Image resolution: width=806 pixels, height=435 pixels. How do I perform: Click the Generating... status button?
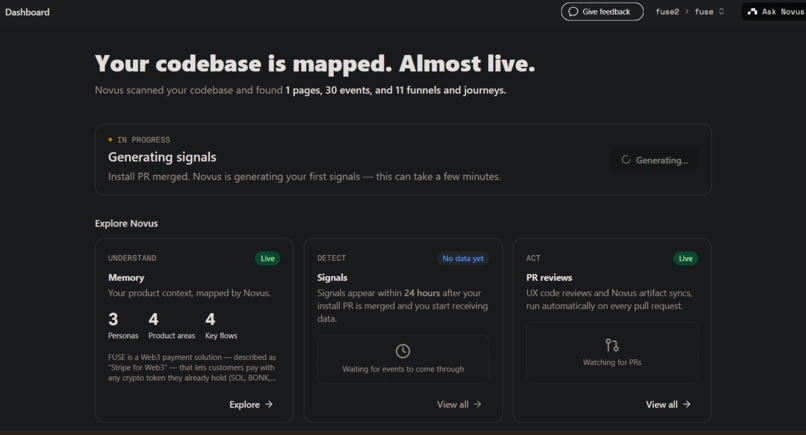(654, 160)
